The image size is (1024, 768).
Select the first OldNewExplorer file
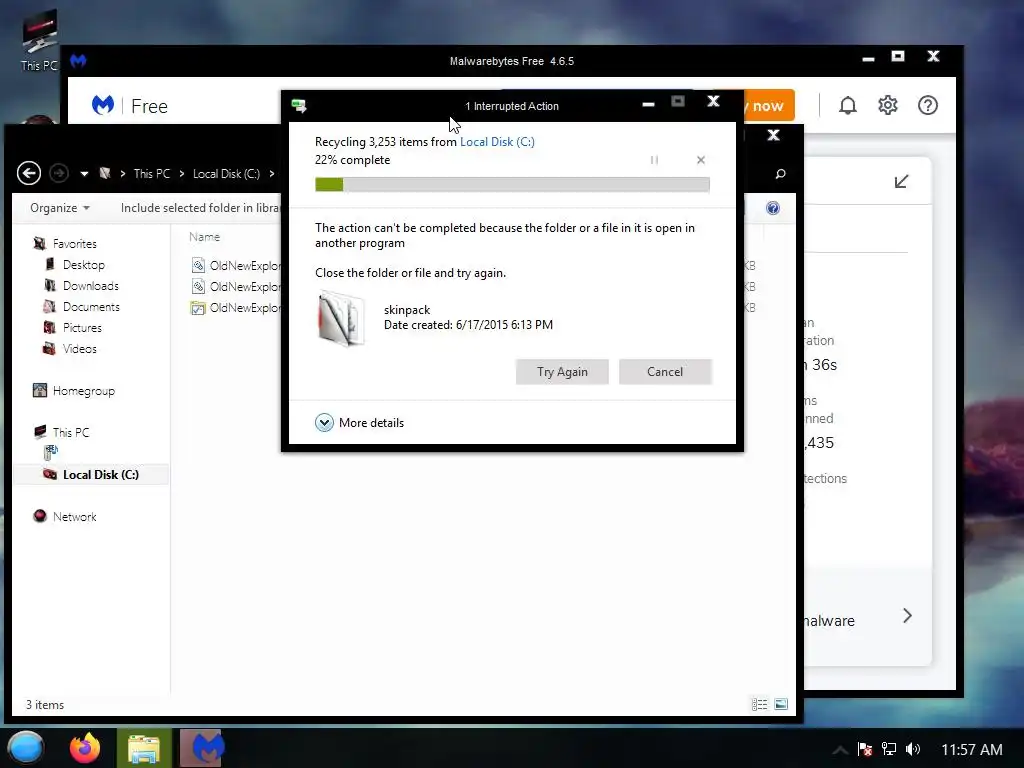(x=236, y=265)
